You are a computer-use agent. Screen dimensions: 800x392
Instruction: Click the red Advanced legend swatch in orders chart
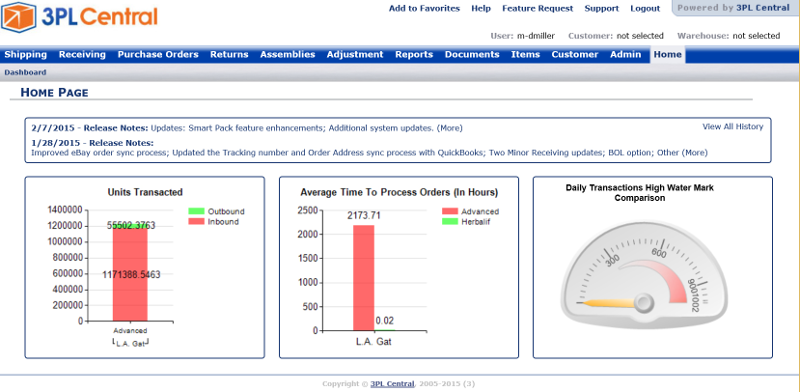[450, 211]
